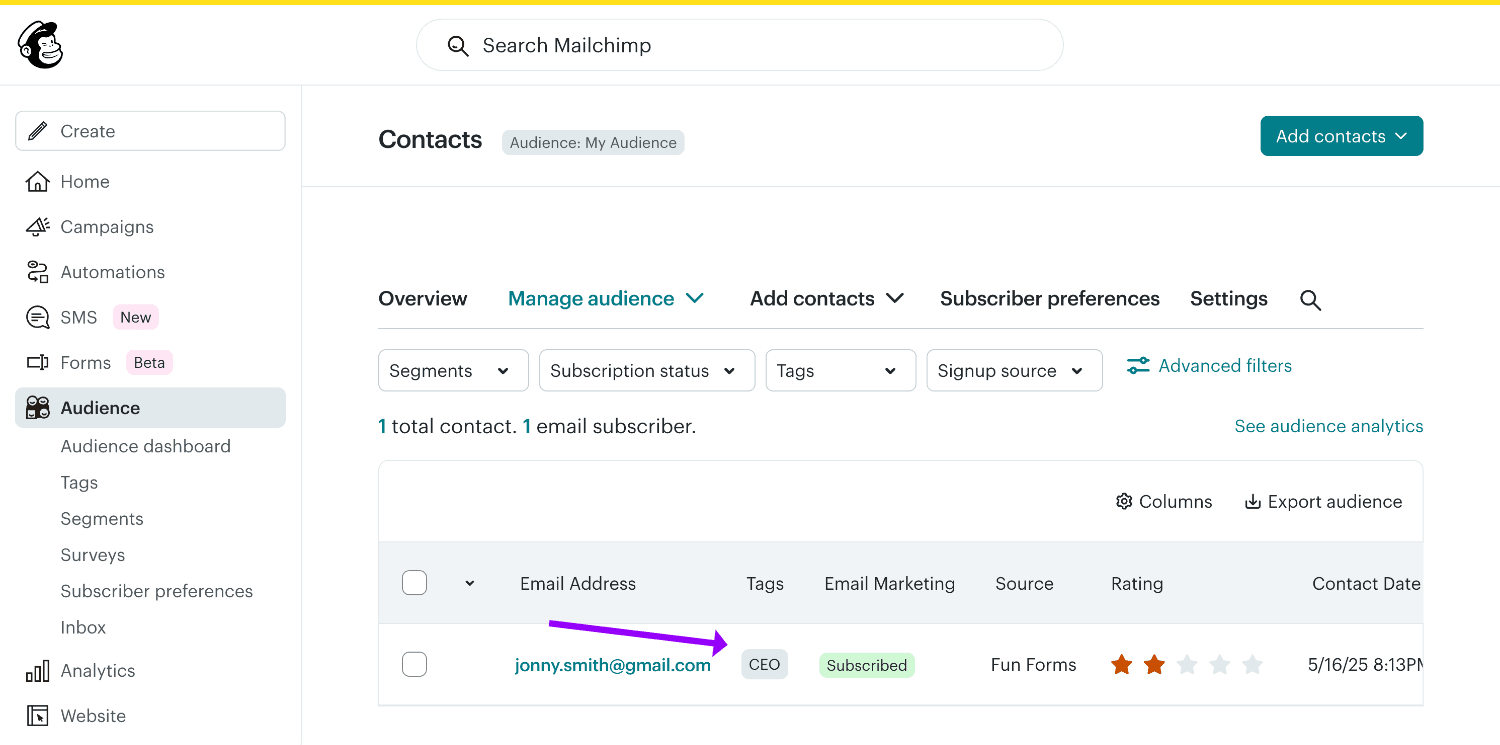Open Inbox in the sidebar
The width and height of the screenshot is (1500, 745).
point(83,627)
